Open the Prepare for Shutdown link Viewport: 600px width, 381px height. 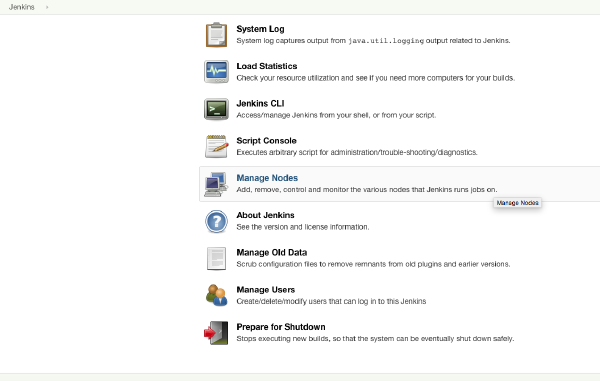pyautogui.click(x=281, y=327)
